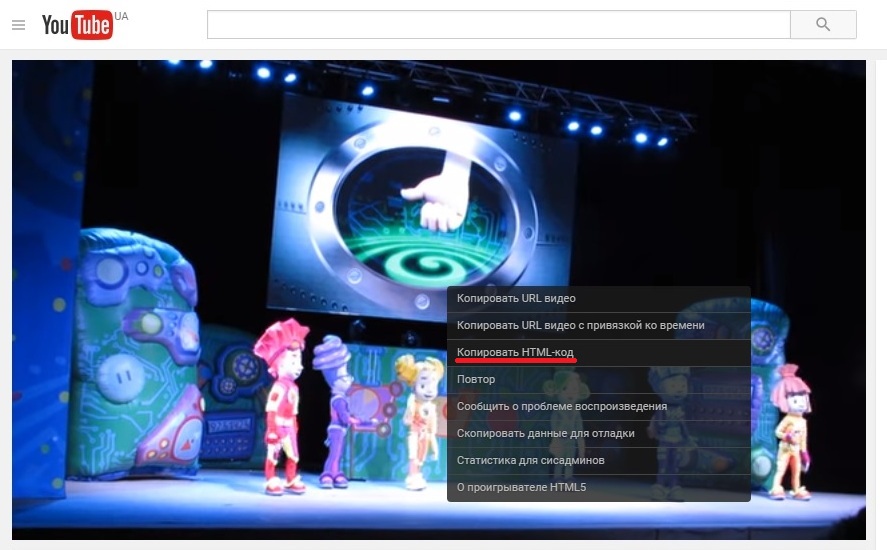Select "Скопировать данные для отладки"
The height and width of the screenshot is (550, 887).
tap(598, 433)
